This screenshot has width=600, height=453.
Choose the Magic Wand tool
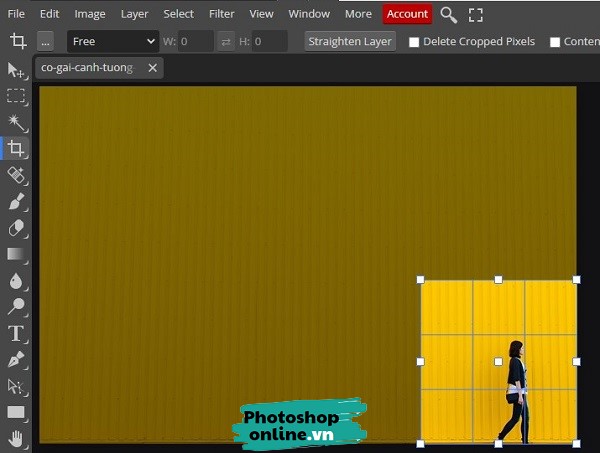(x=16, y=122)
